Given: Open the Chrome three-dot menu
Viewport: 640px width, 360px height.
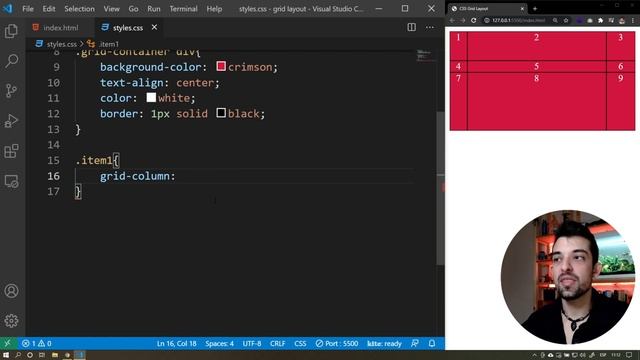Looking at the screenshot, I should click(x=633, y=20).
